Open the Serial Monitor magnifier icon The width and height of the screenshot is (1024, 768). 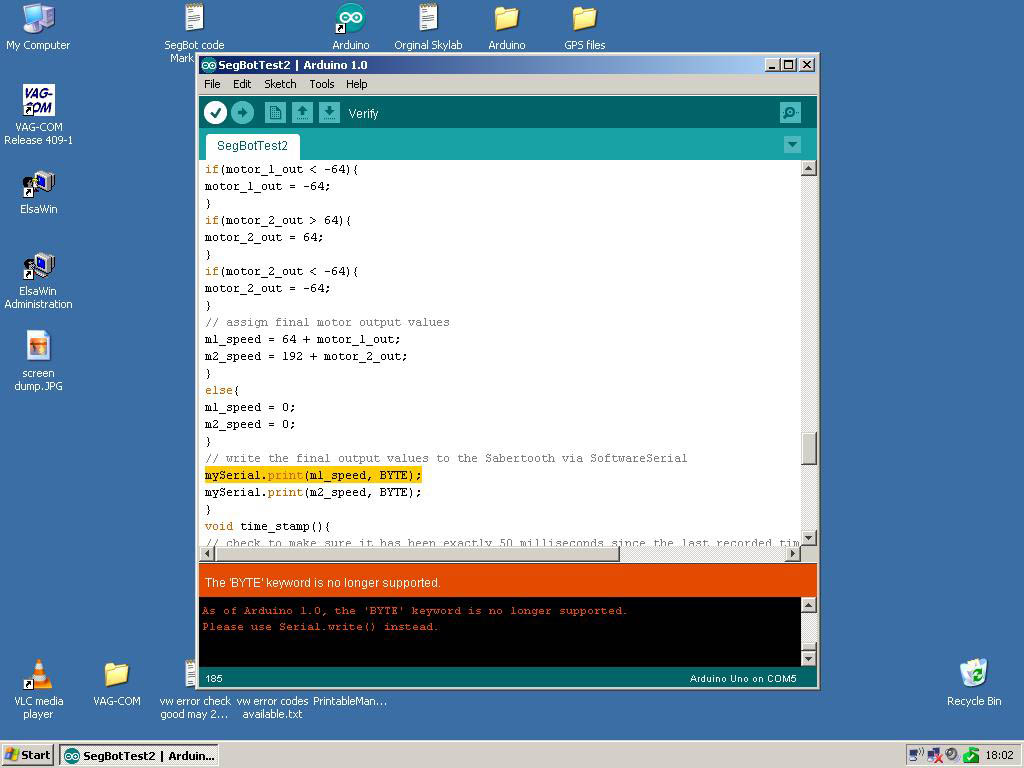point(790,113)
